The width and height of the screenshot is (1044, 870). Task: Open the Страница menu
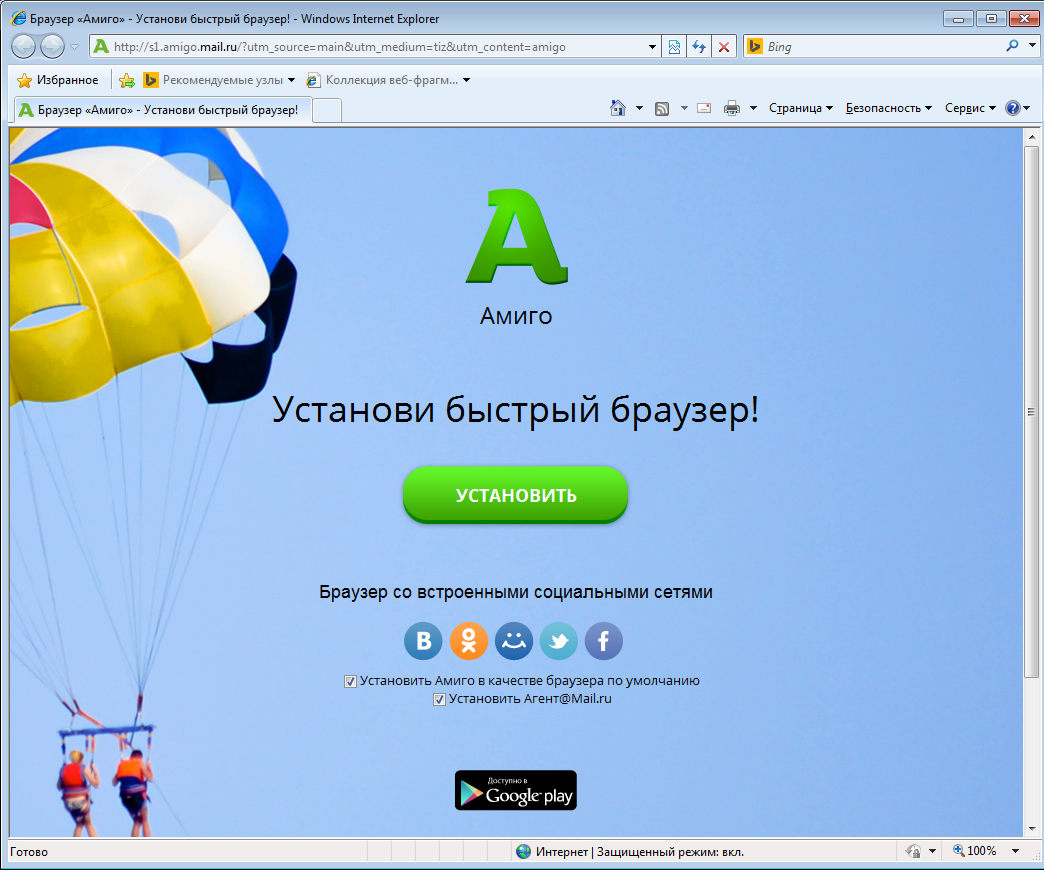(x=800, y=108)
